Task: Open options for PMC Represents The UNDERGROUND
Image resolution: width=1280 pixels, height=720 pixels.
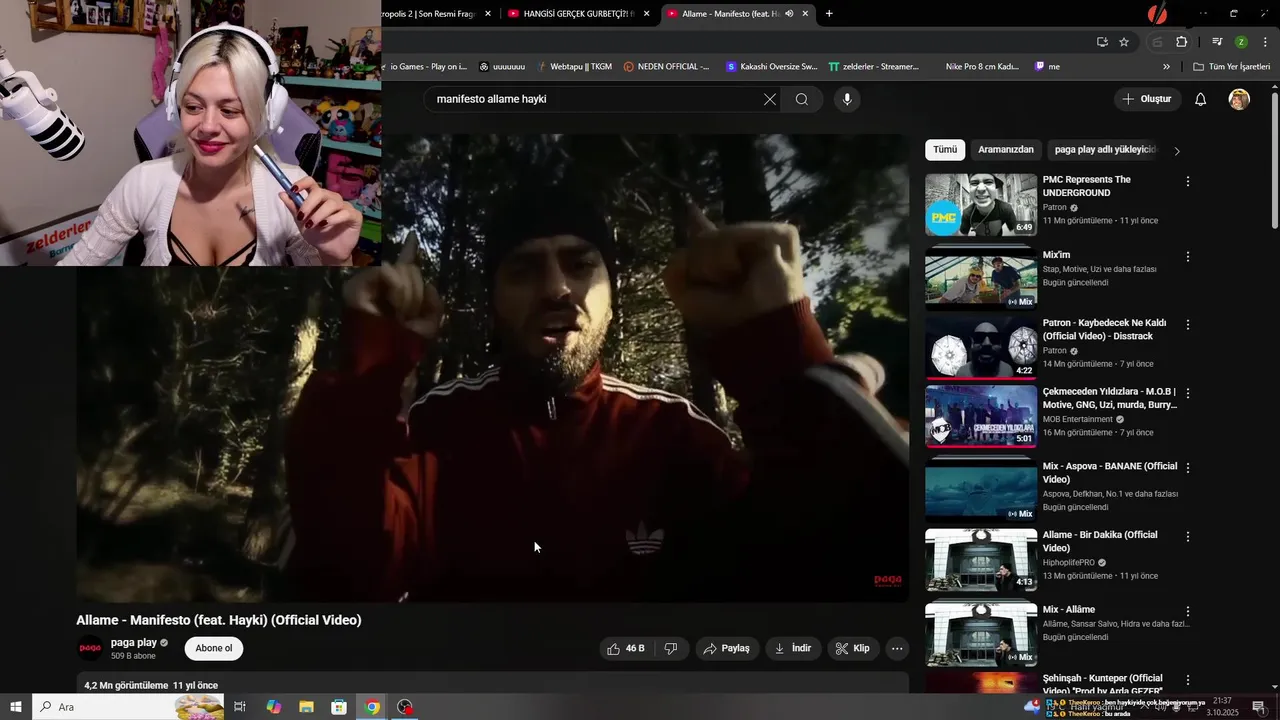Action: tap(1188, 181)
